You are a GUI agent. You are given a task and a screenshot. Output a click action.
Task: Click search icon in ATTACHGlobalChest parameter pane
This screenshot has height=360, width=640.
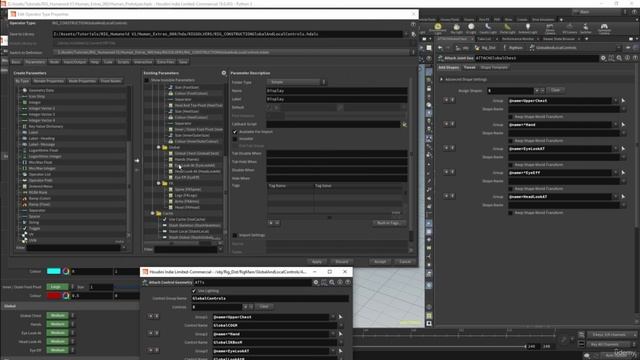[619, 58]
